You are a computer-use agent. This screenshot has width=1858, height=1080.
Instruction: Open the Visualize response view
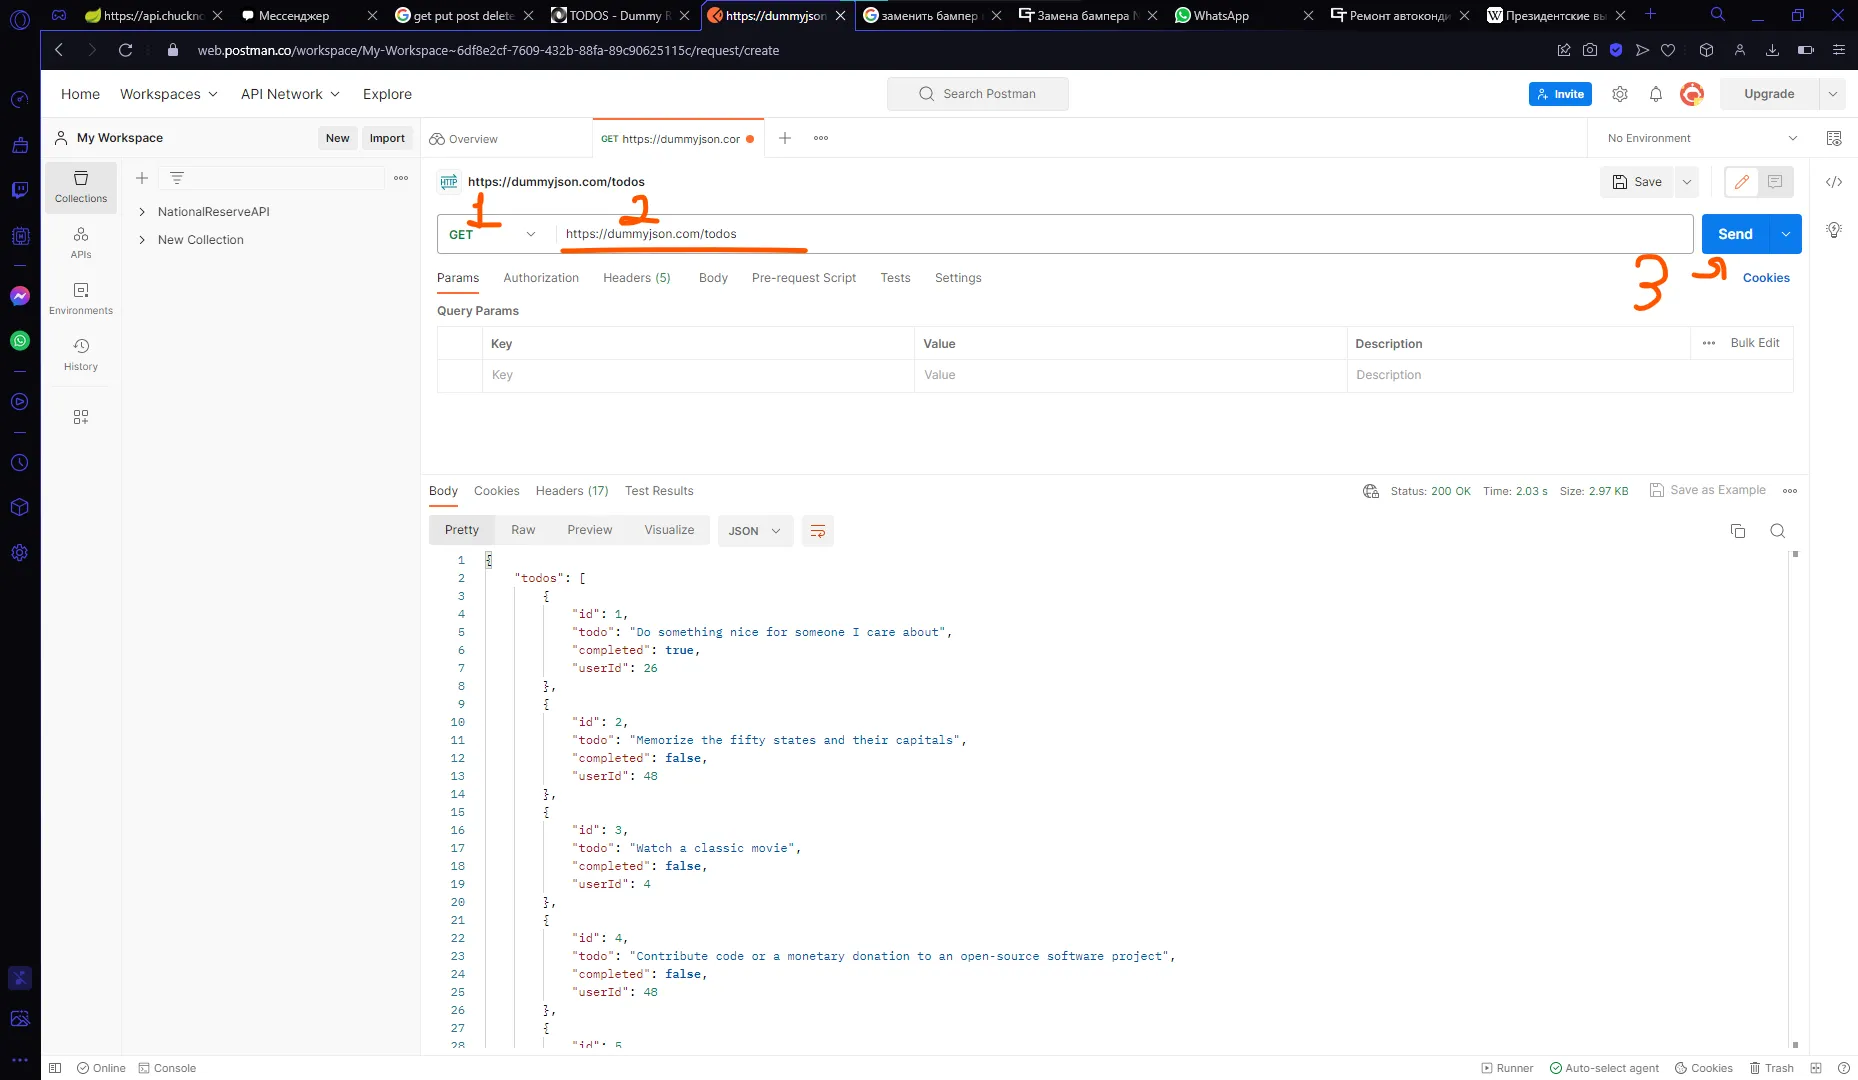[669, 530]
